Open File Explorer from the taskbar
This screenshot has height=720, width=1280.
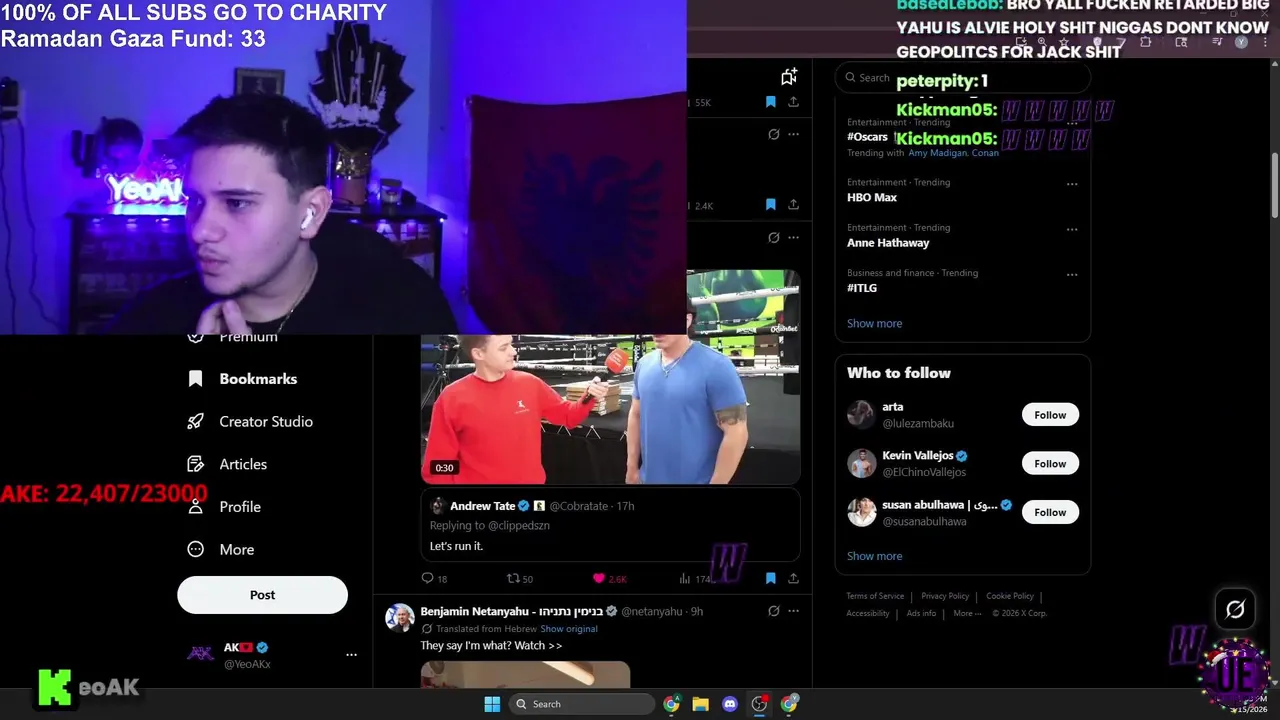700,704
